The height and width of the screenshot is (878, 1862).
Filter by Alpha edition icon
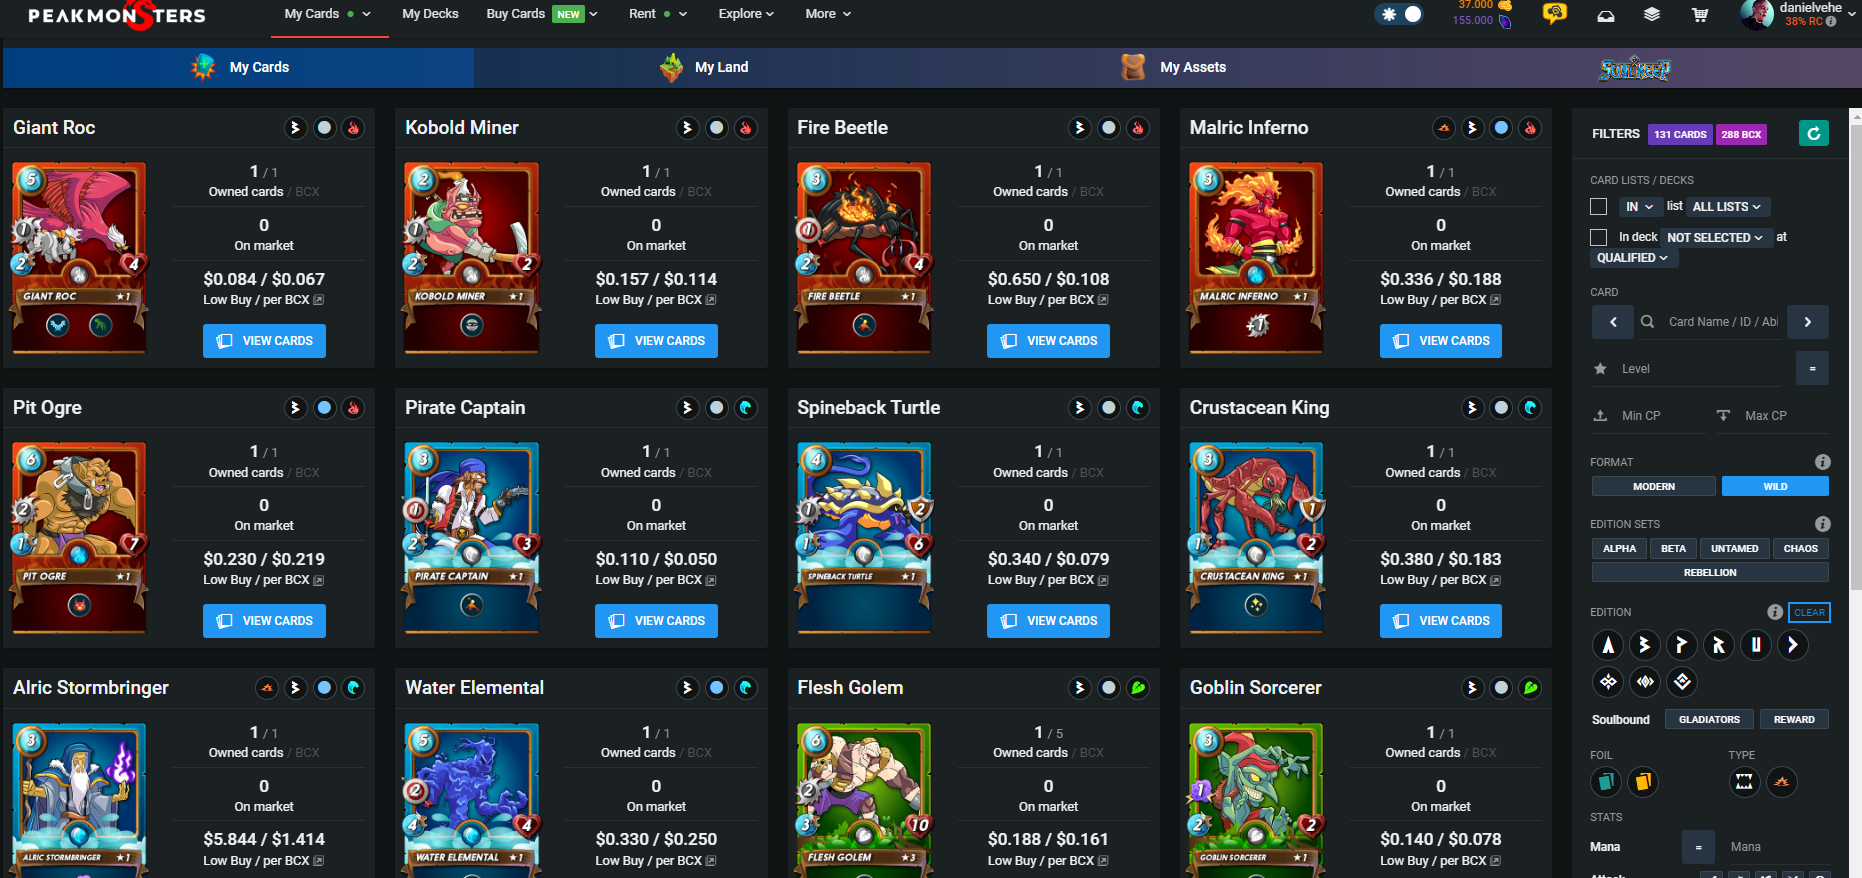(1608, 645)
